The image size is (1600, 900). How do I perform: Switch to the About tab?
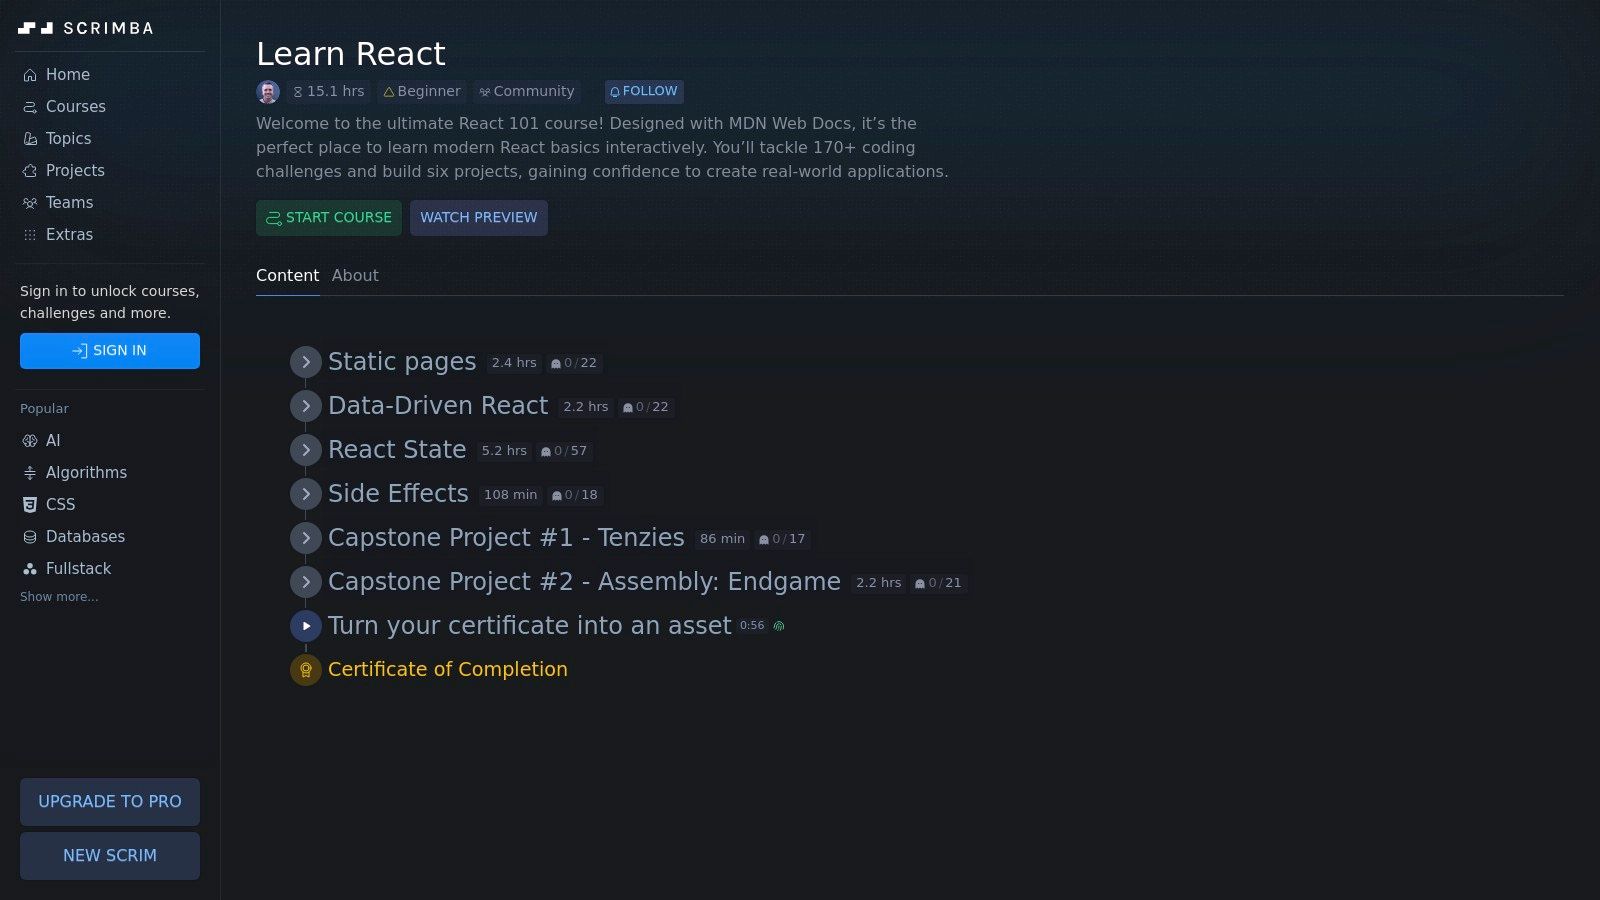pyautogui.click(x=355, y=276)
